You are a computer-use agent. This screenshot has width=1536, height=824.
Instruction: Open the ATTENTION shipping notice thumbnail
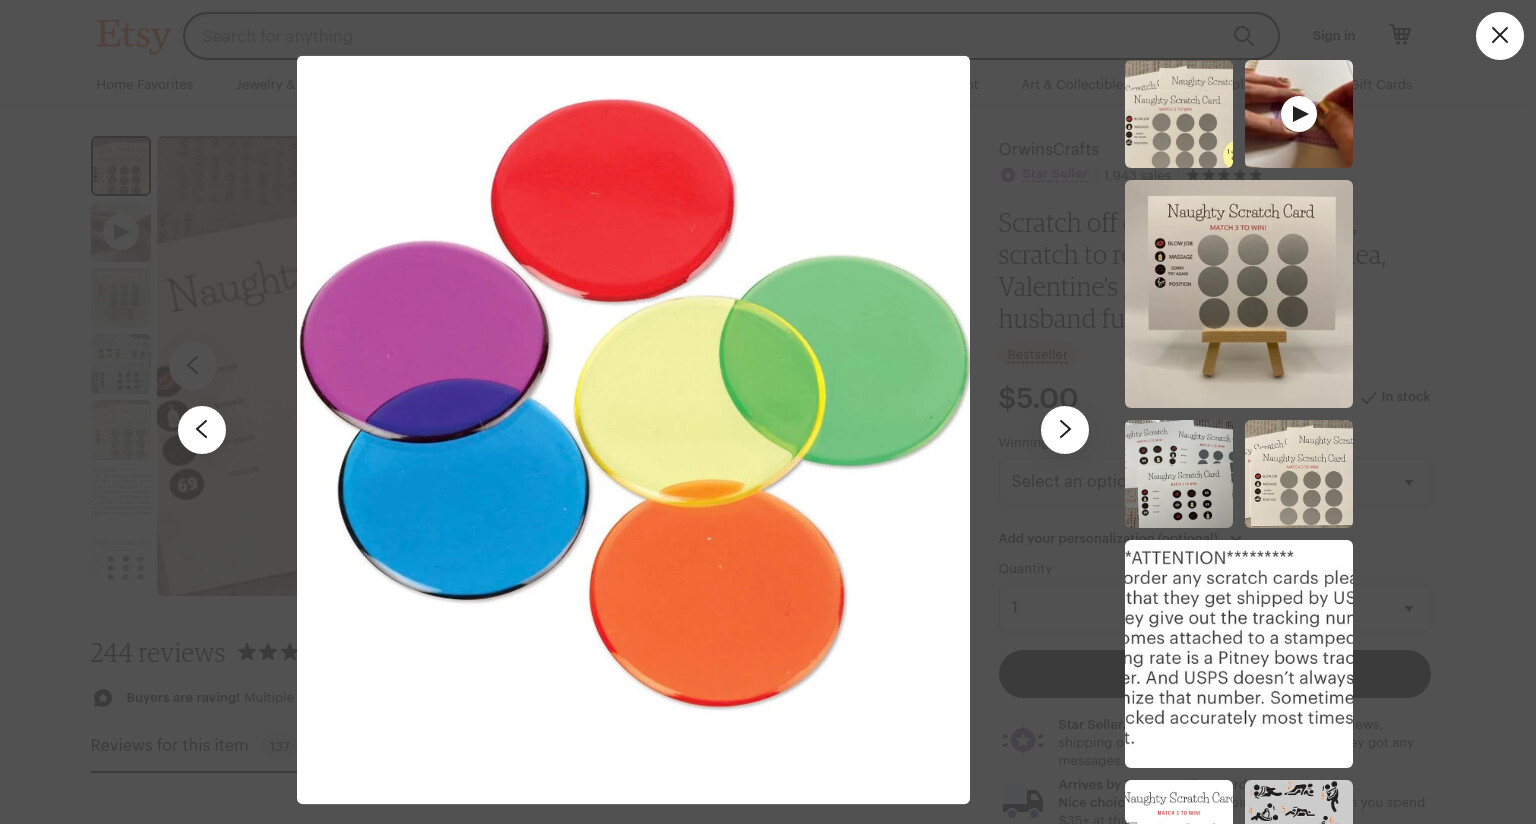(1239, 654)
